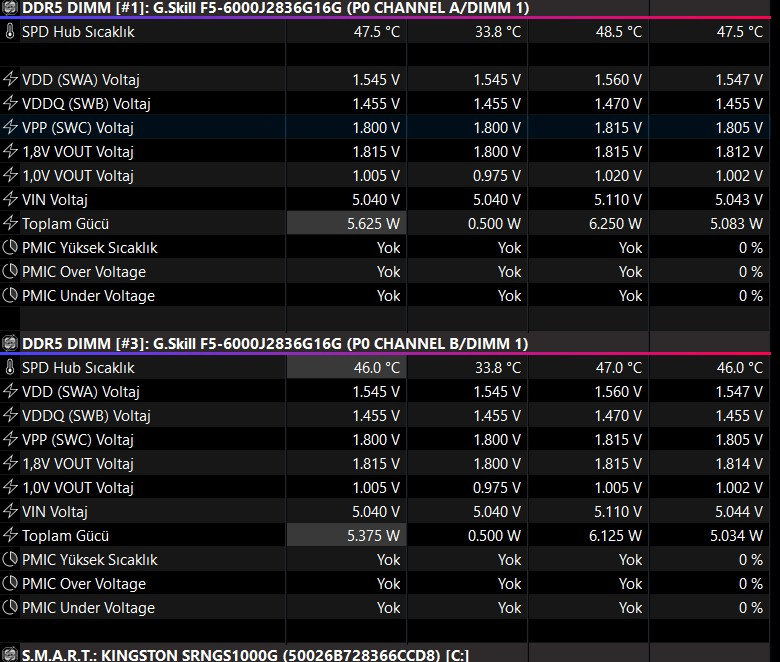The width and height of the screenshot is (780, 662).
Task: Select DIMM #1 PMIC Under Voltage label
Action: 88,296
